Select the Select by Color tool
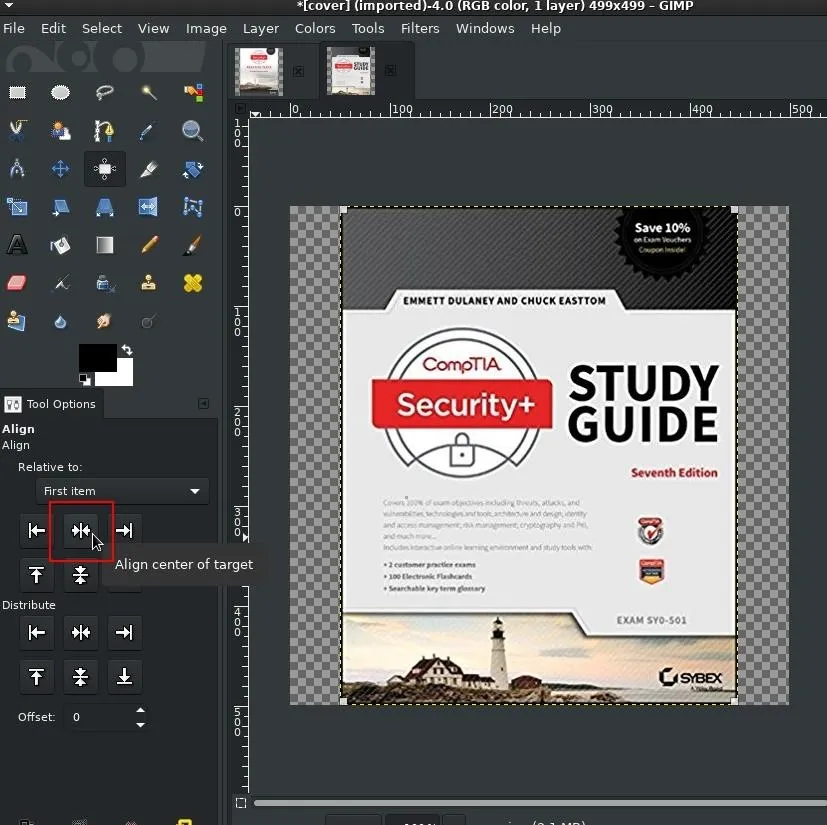The width and height of the screenshot is (827, 825). coord(193,93)
